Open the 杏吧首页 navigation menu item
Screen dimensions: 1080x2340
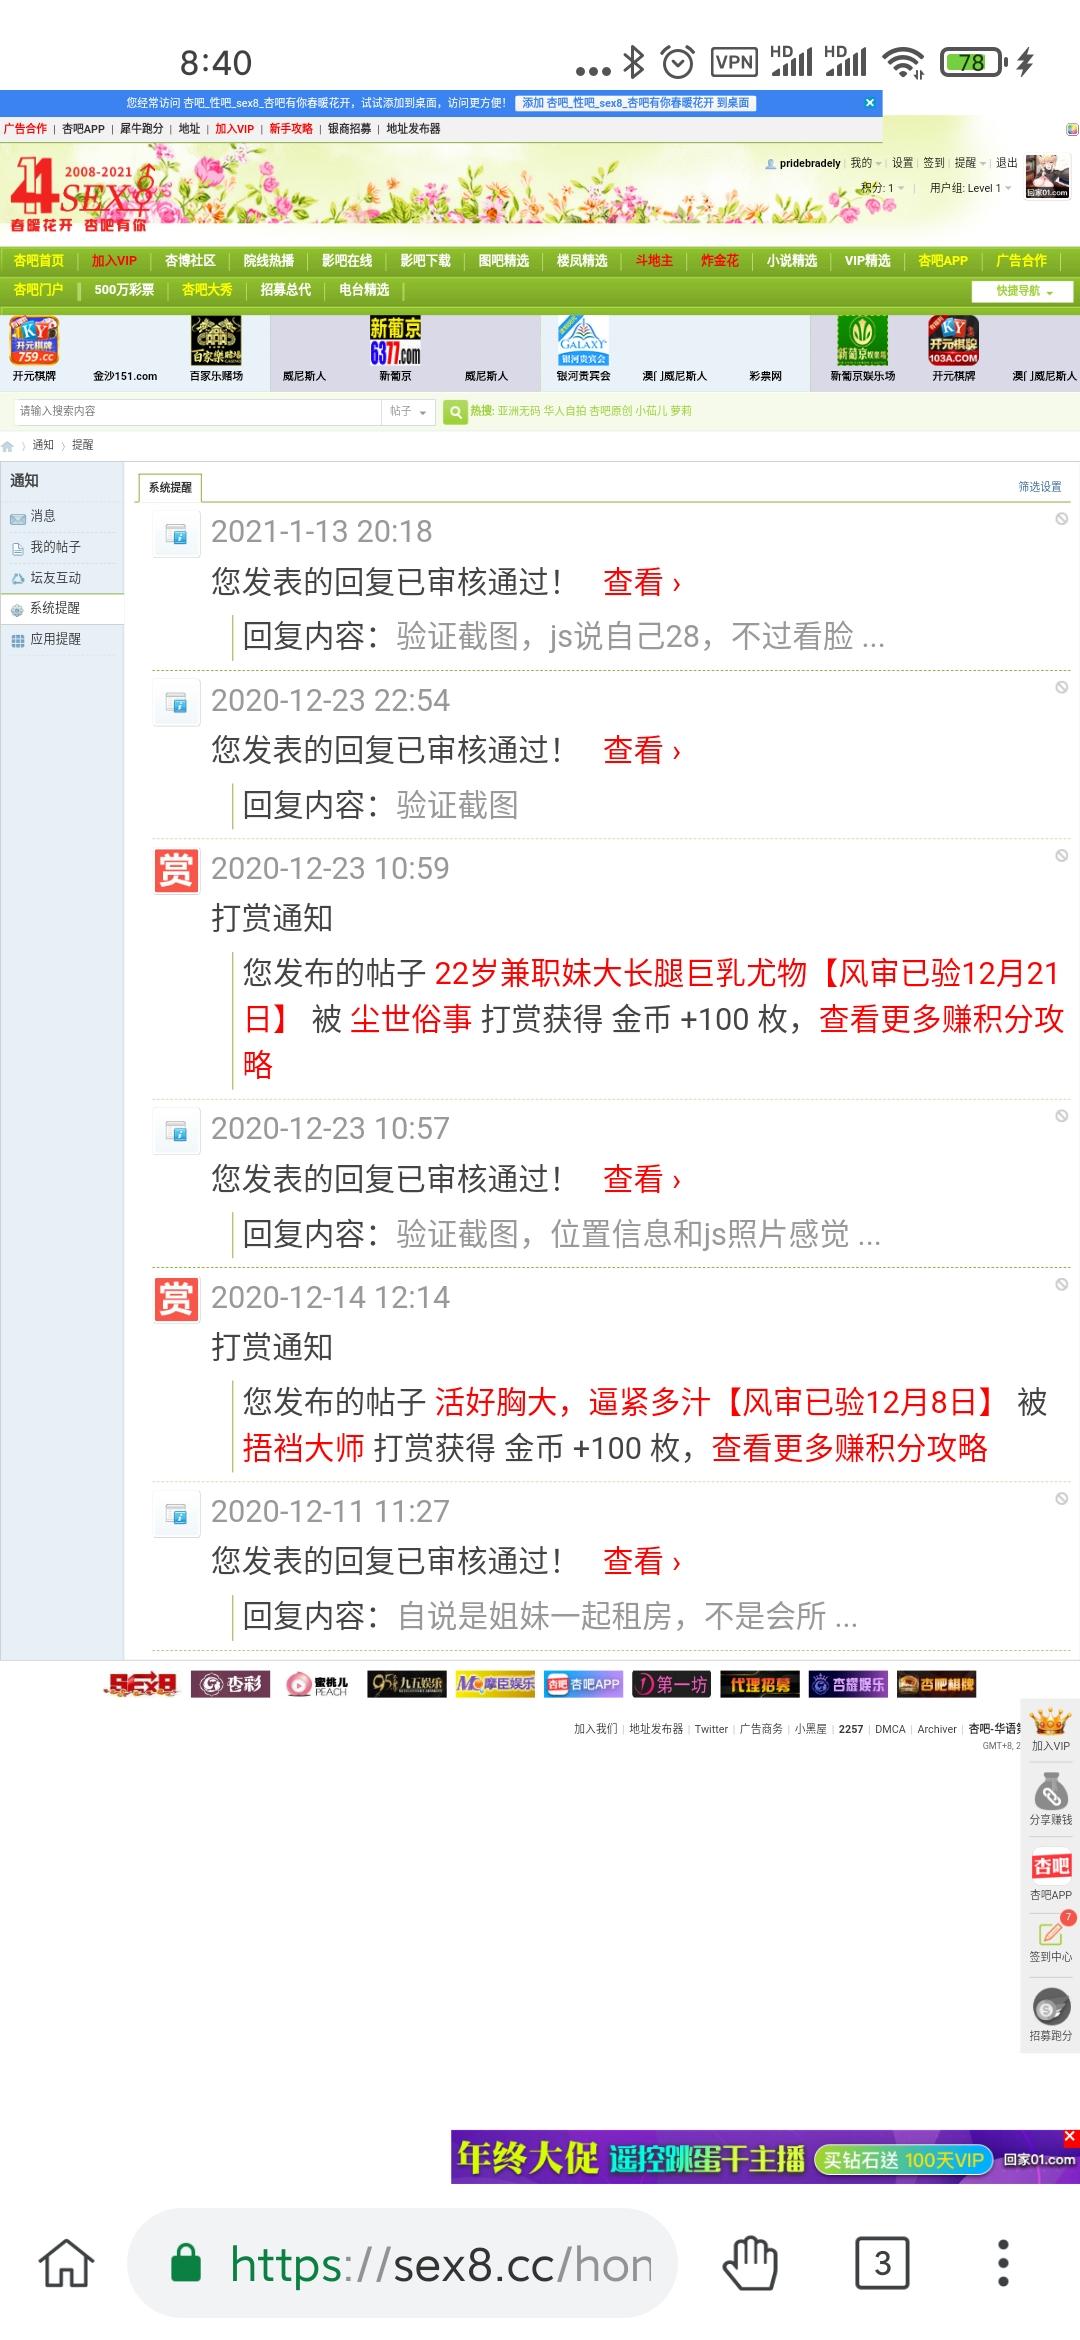(39, 261)
